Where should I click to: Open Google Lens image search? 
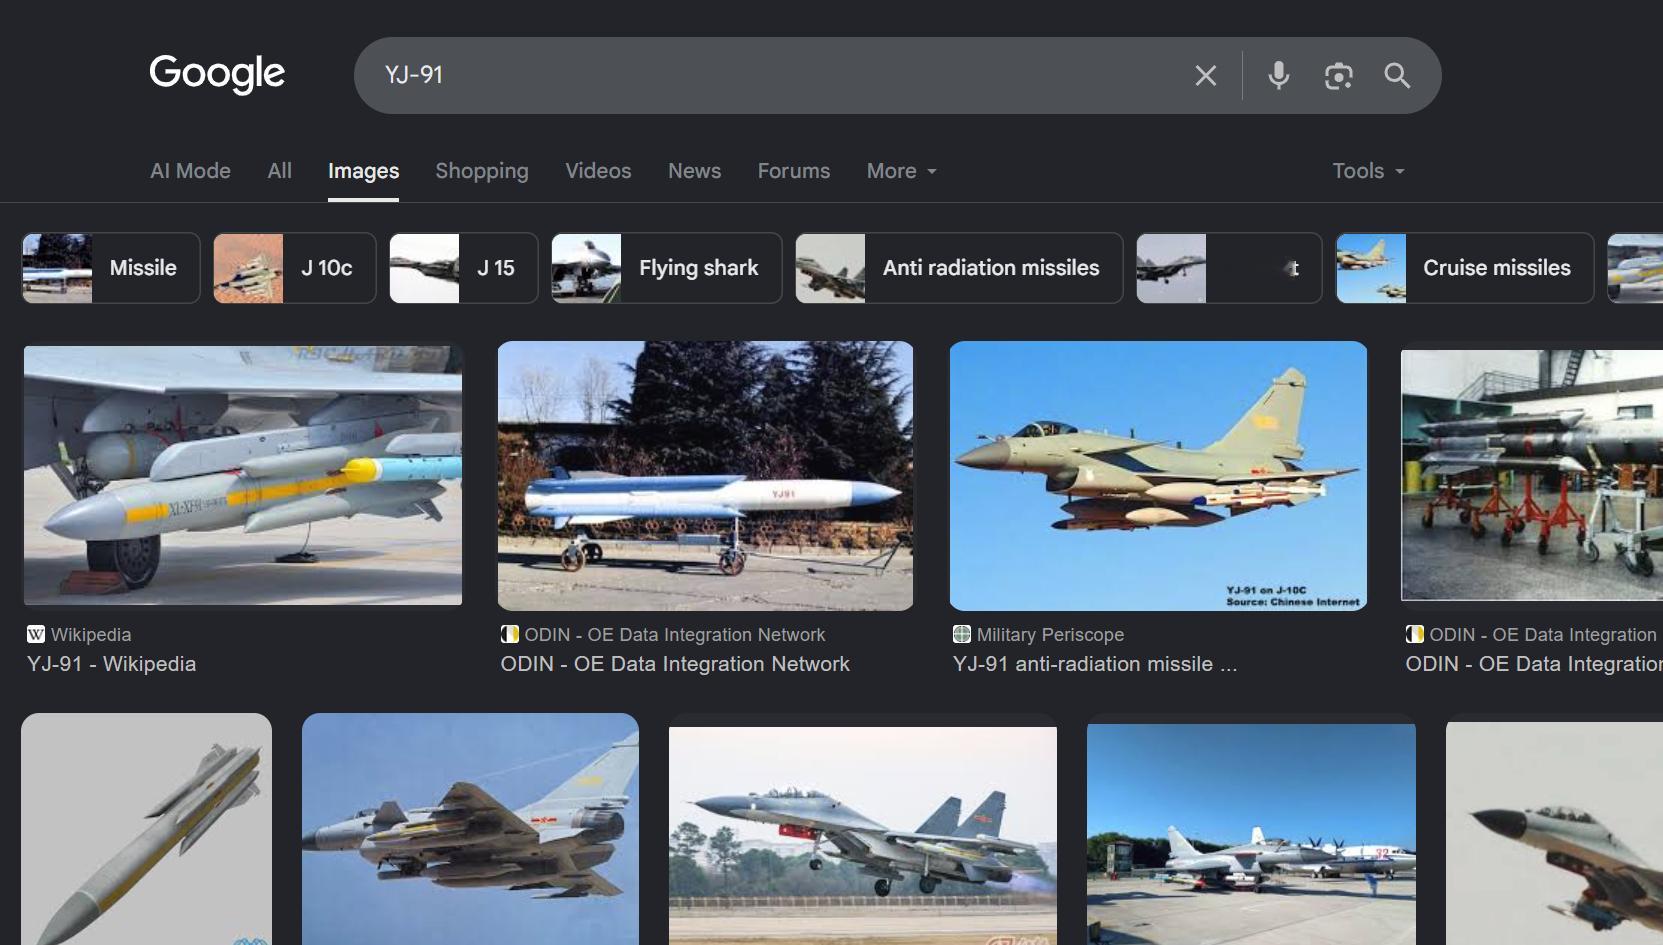1338,75
